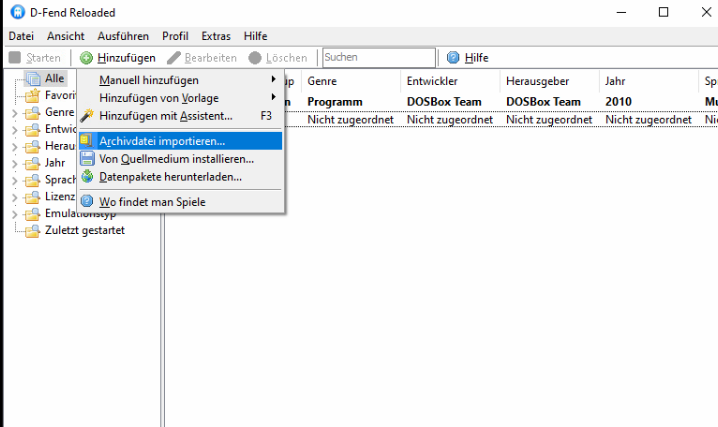This screenshot has height=427, width=718.
Task: Click the blue Hilfe question mark icon
Action: pyautogui.click(x=453, y=58)
